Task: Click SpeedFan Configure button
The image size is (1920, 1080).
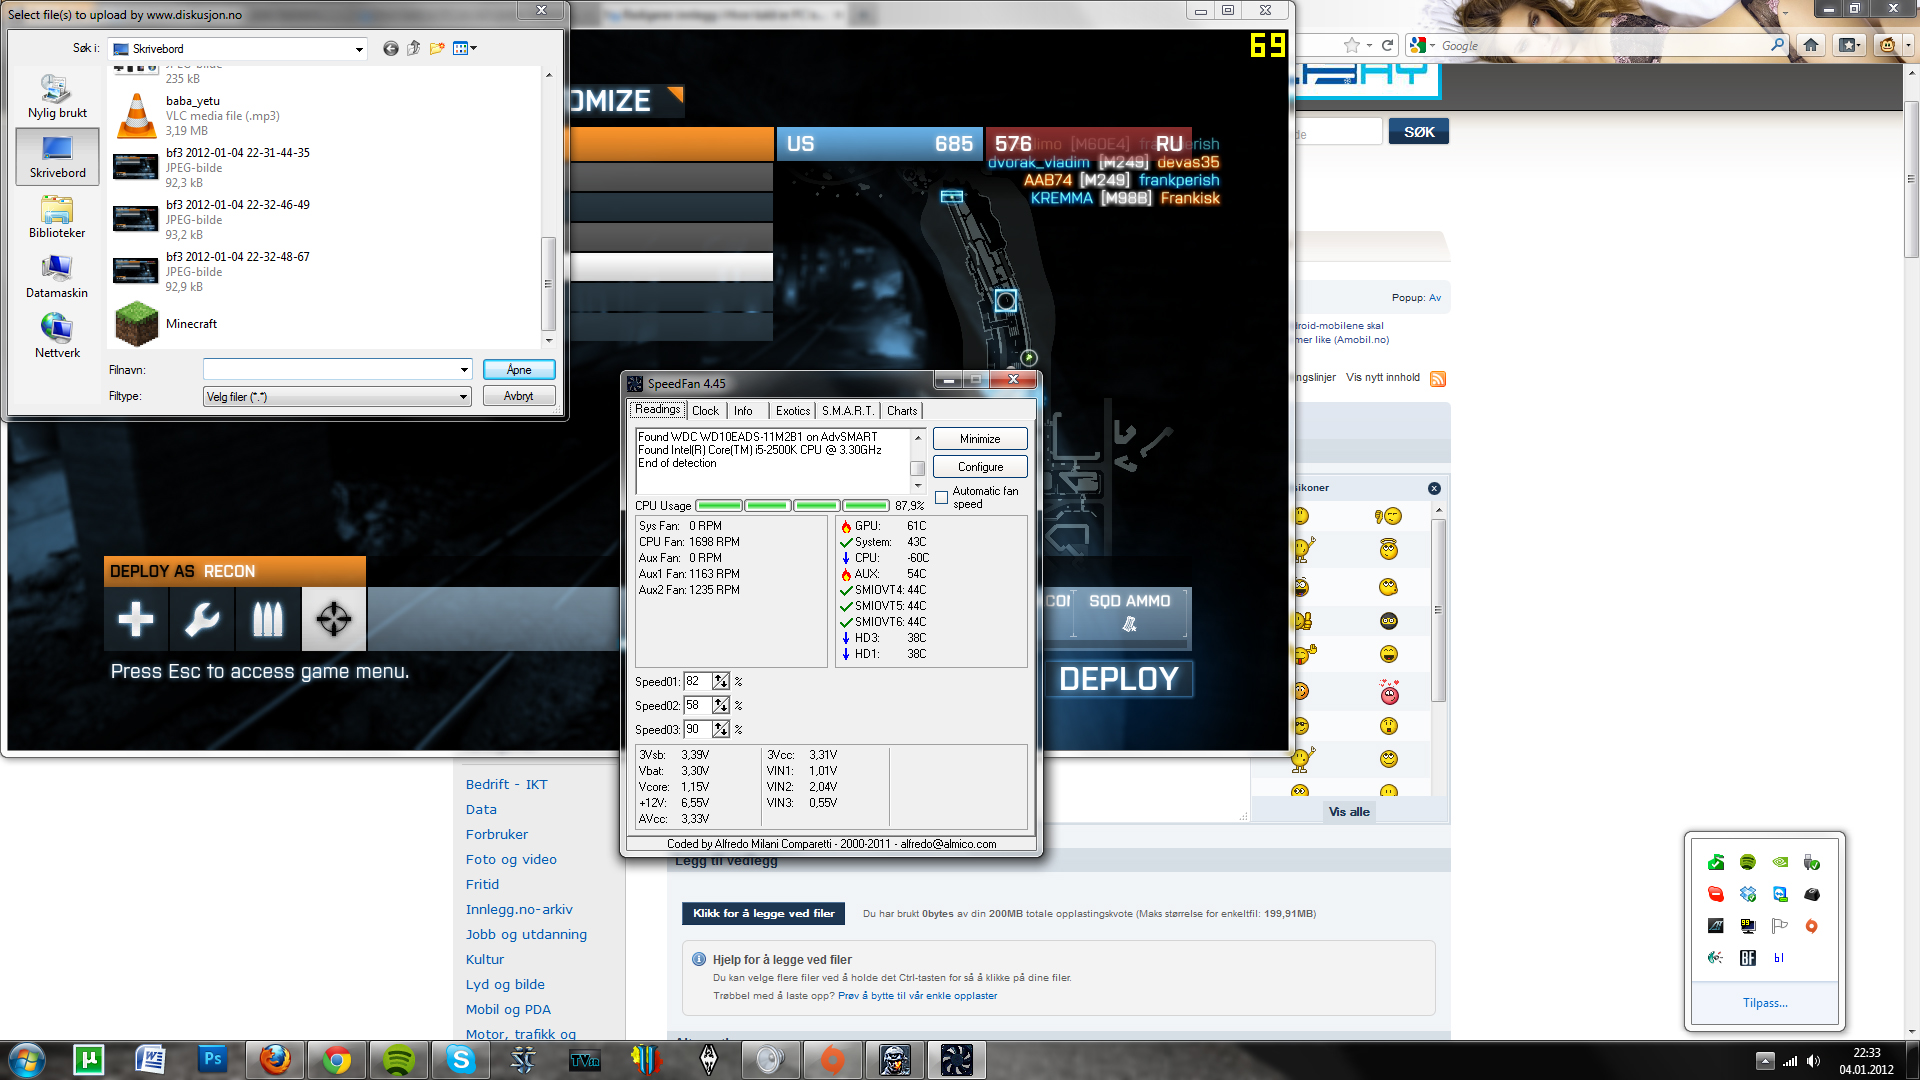Action: (980, 467)
